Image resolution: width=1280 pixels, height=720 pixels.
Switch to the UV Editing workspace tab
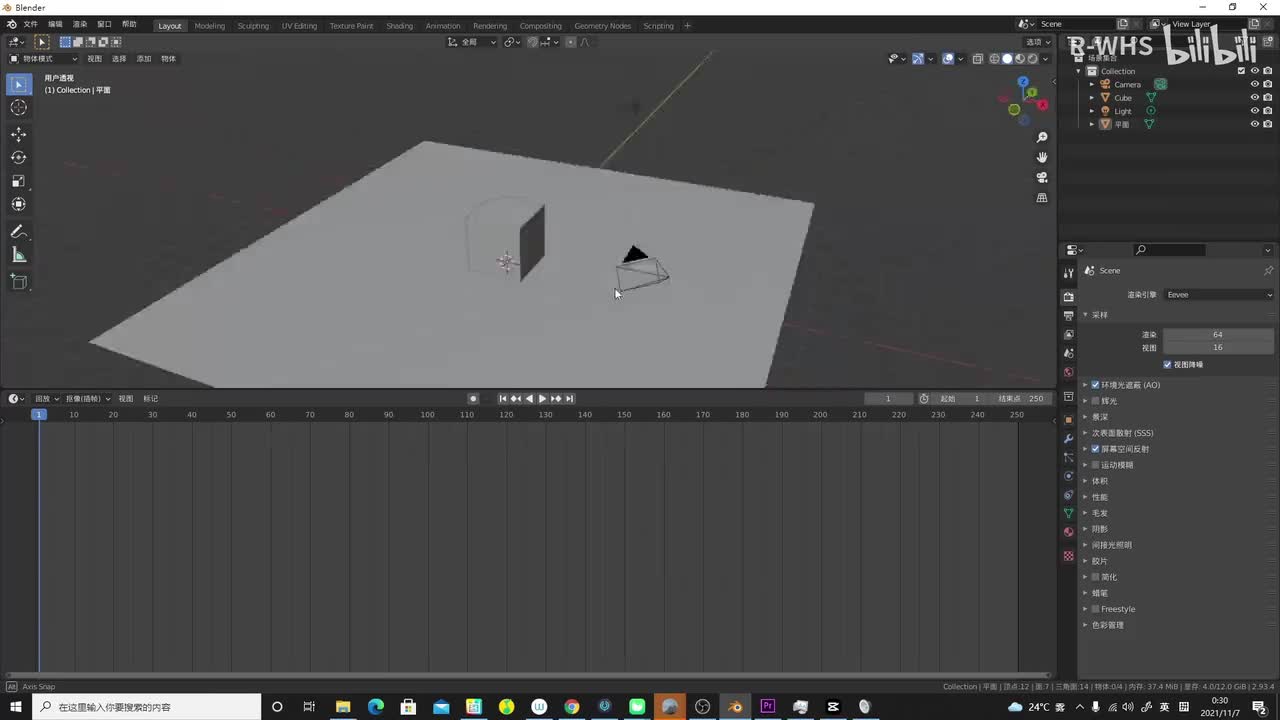299,26
